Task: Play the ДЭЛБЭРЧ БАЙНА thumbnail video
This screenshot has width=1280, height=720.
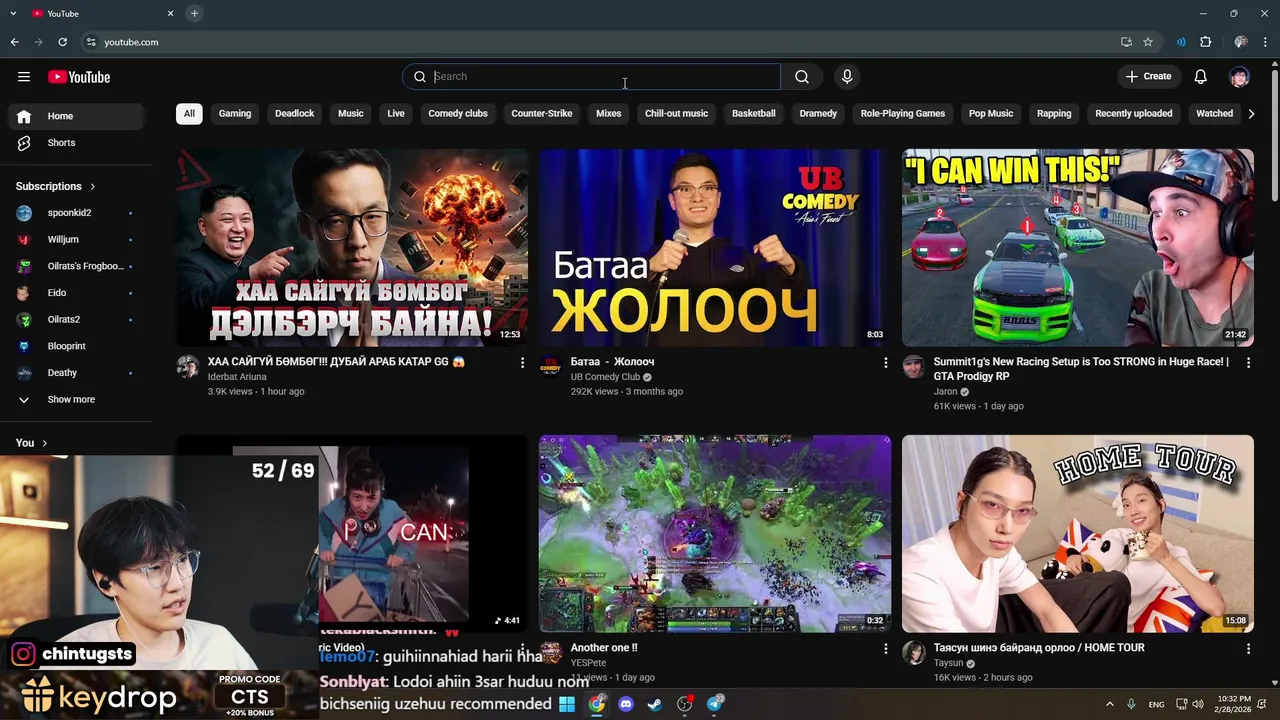Action: coord(352,248)
